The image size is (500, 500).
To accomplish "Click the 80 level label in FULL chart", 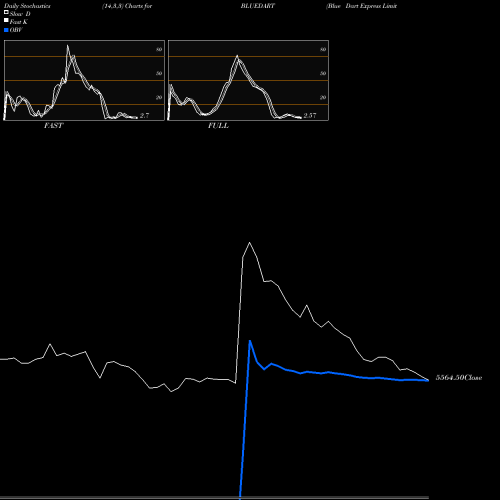I will (323, 49).
